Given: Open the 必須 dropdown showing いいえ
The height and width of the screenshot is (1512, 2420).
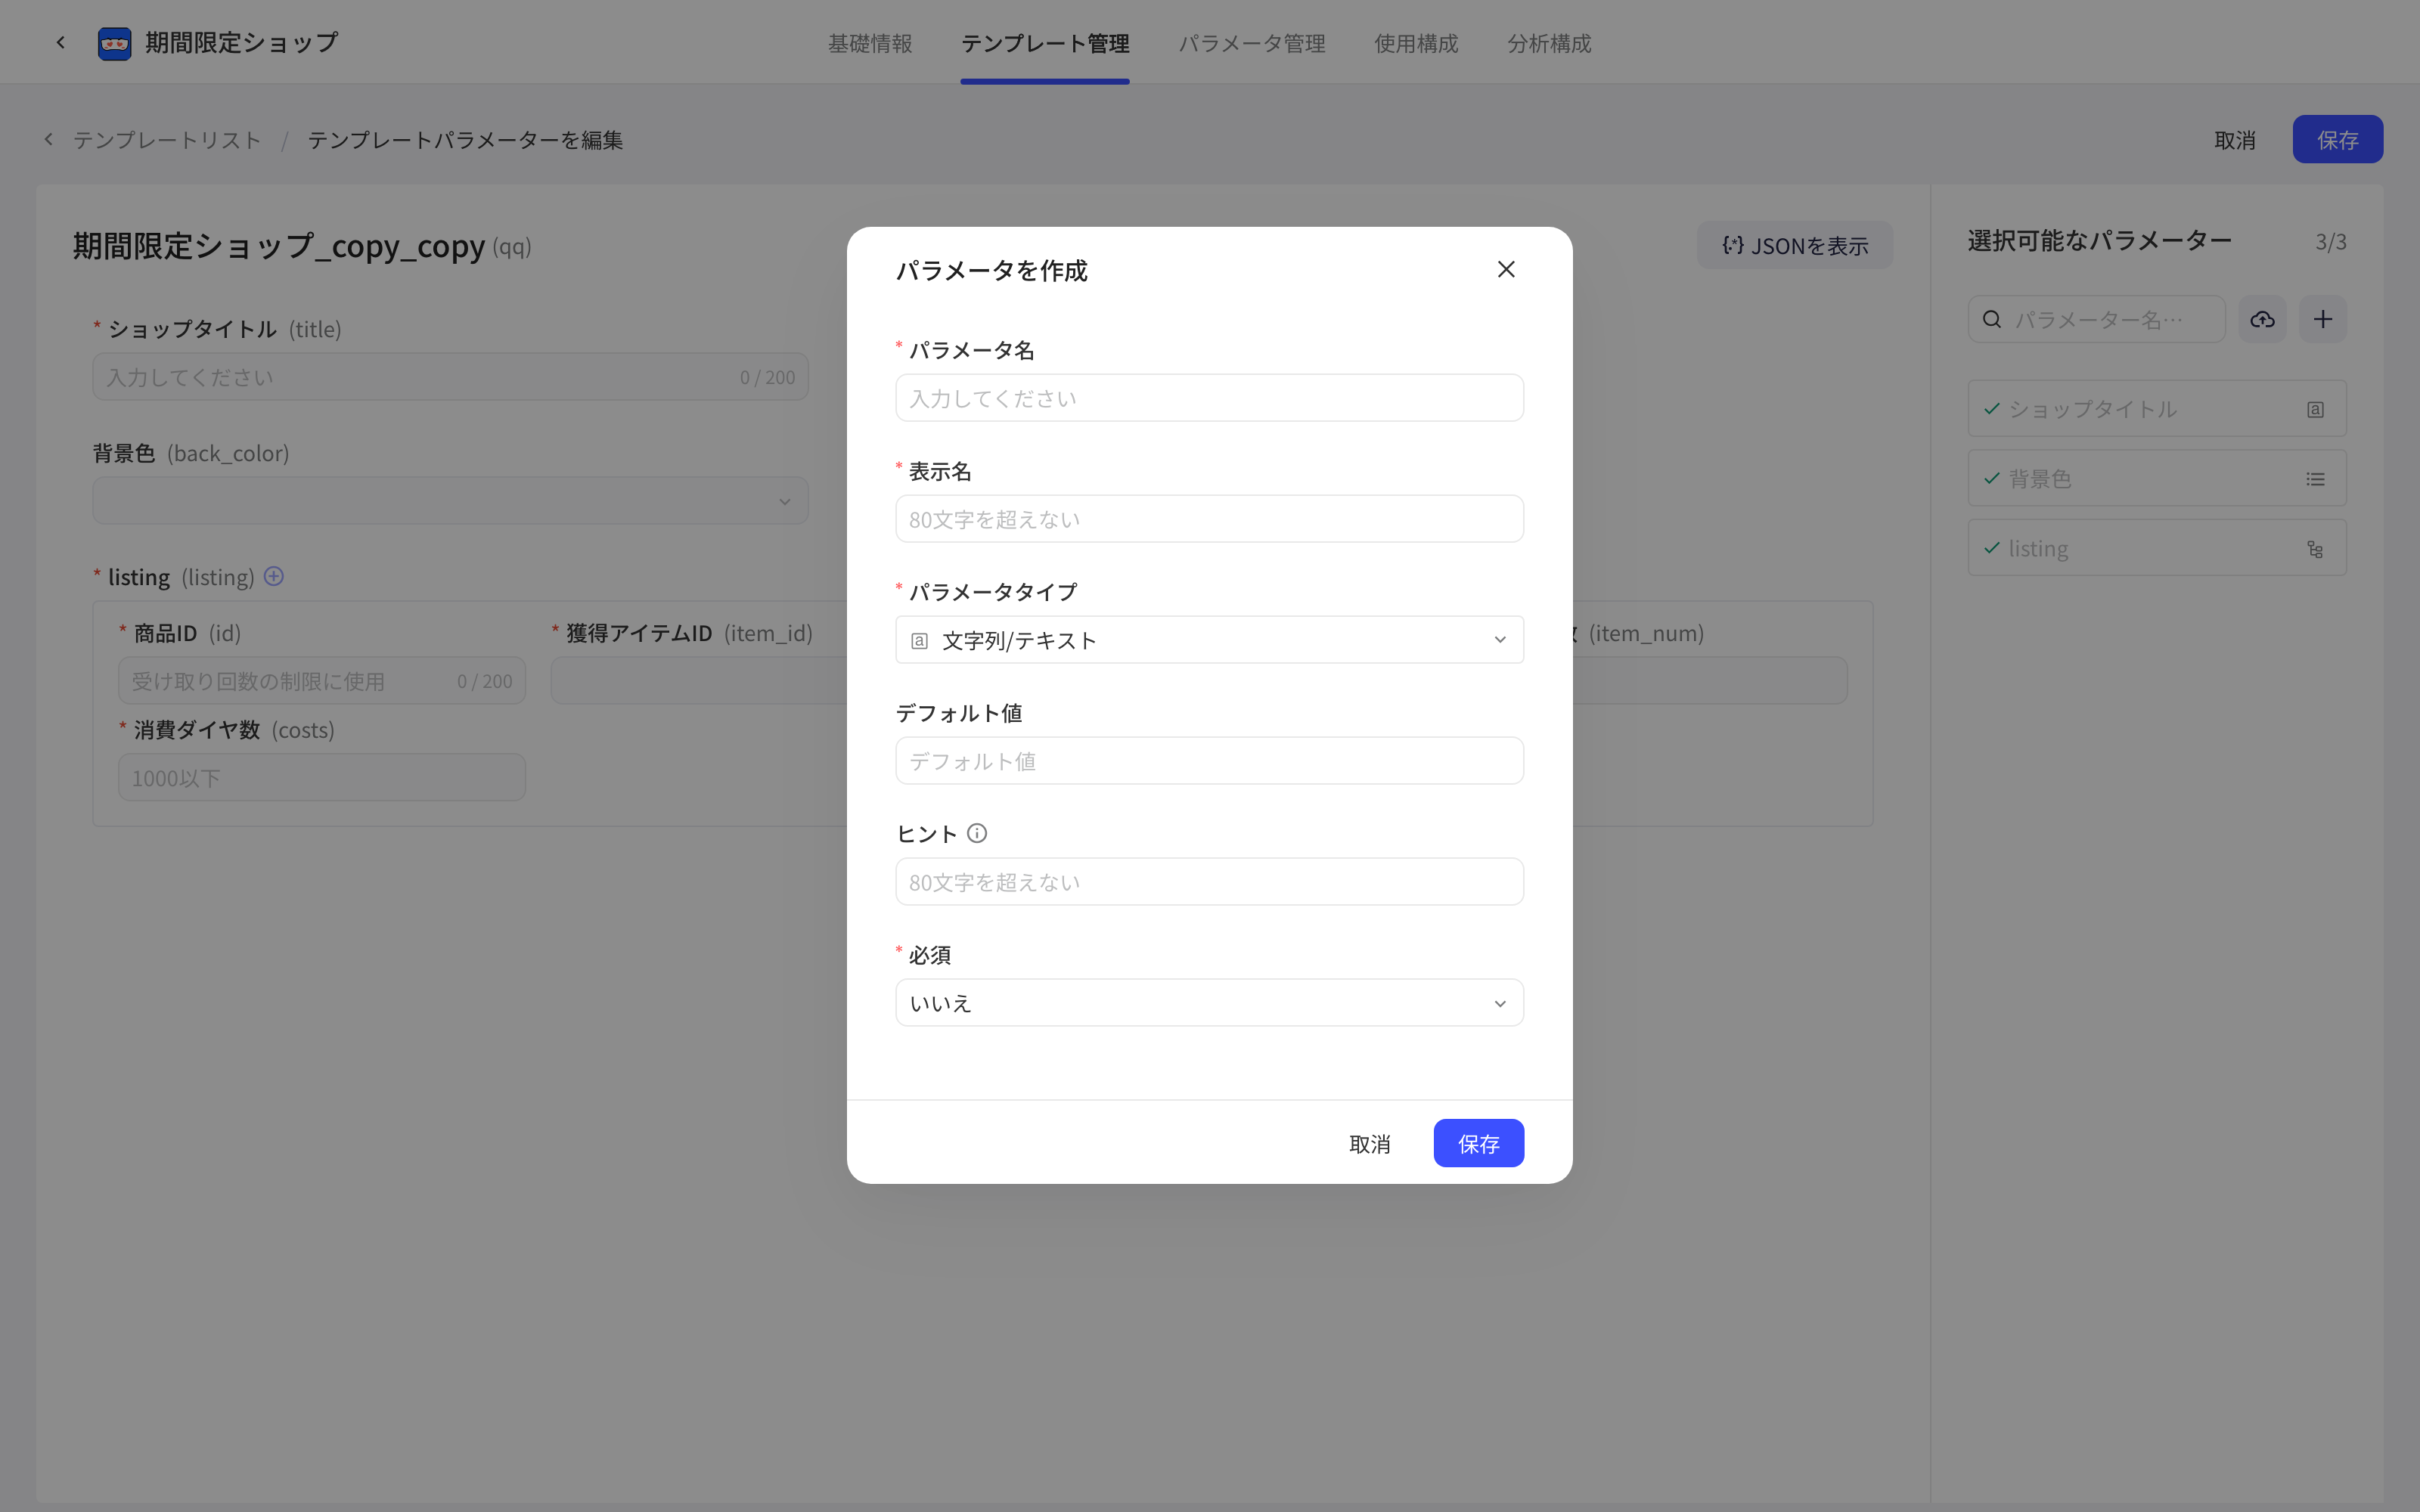Looking at the screenshot, I should tap(1209, 1003).
